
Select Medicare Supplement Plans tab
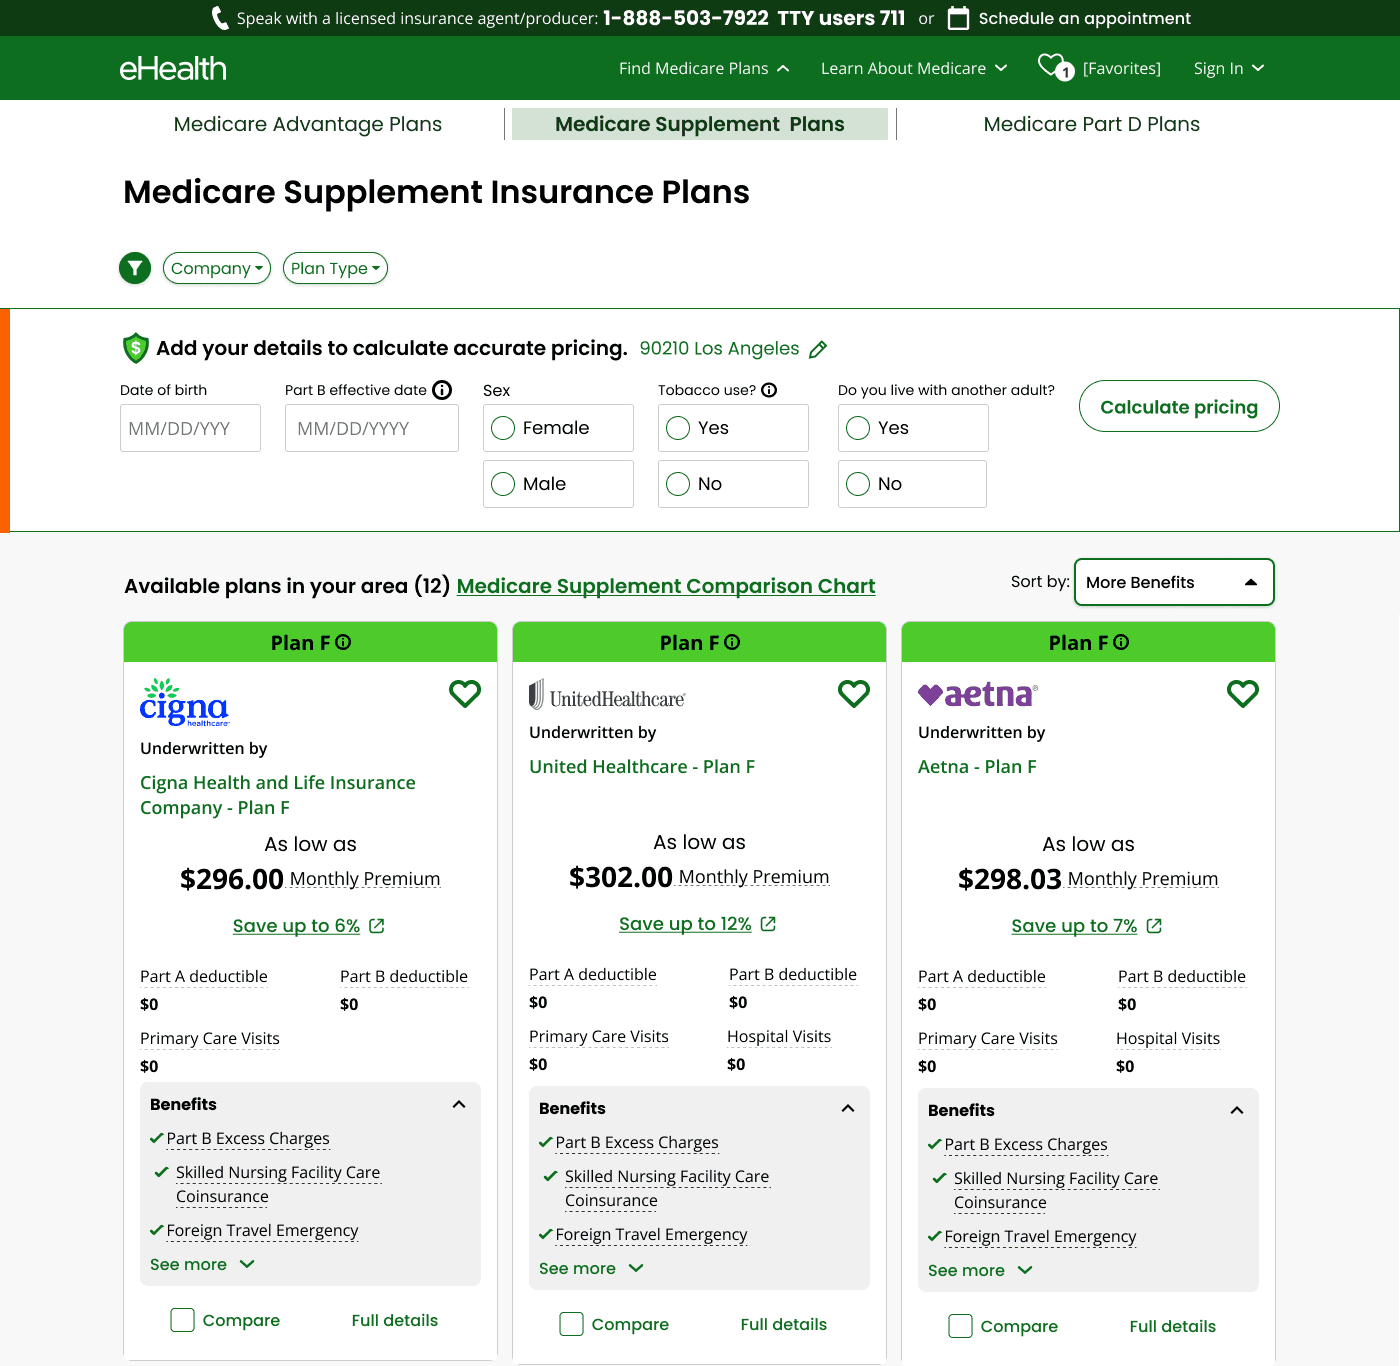(700, 124)
